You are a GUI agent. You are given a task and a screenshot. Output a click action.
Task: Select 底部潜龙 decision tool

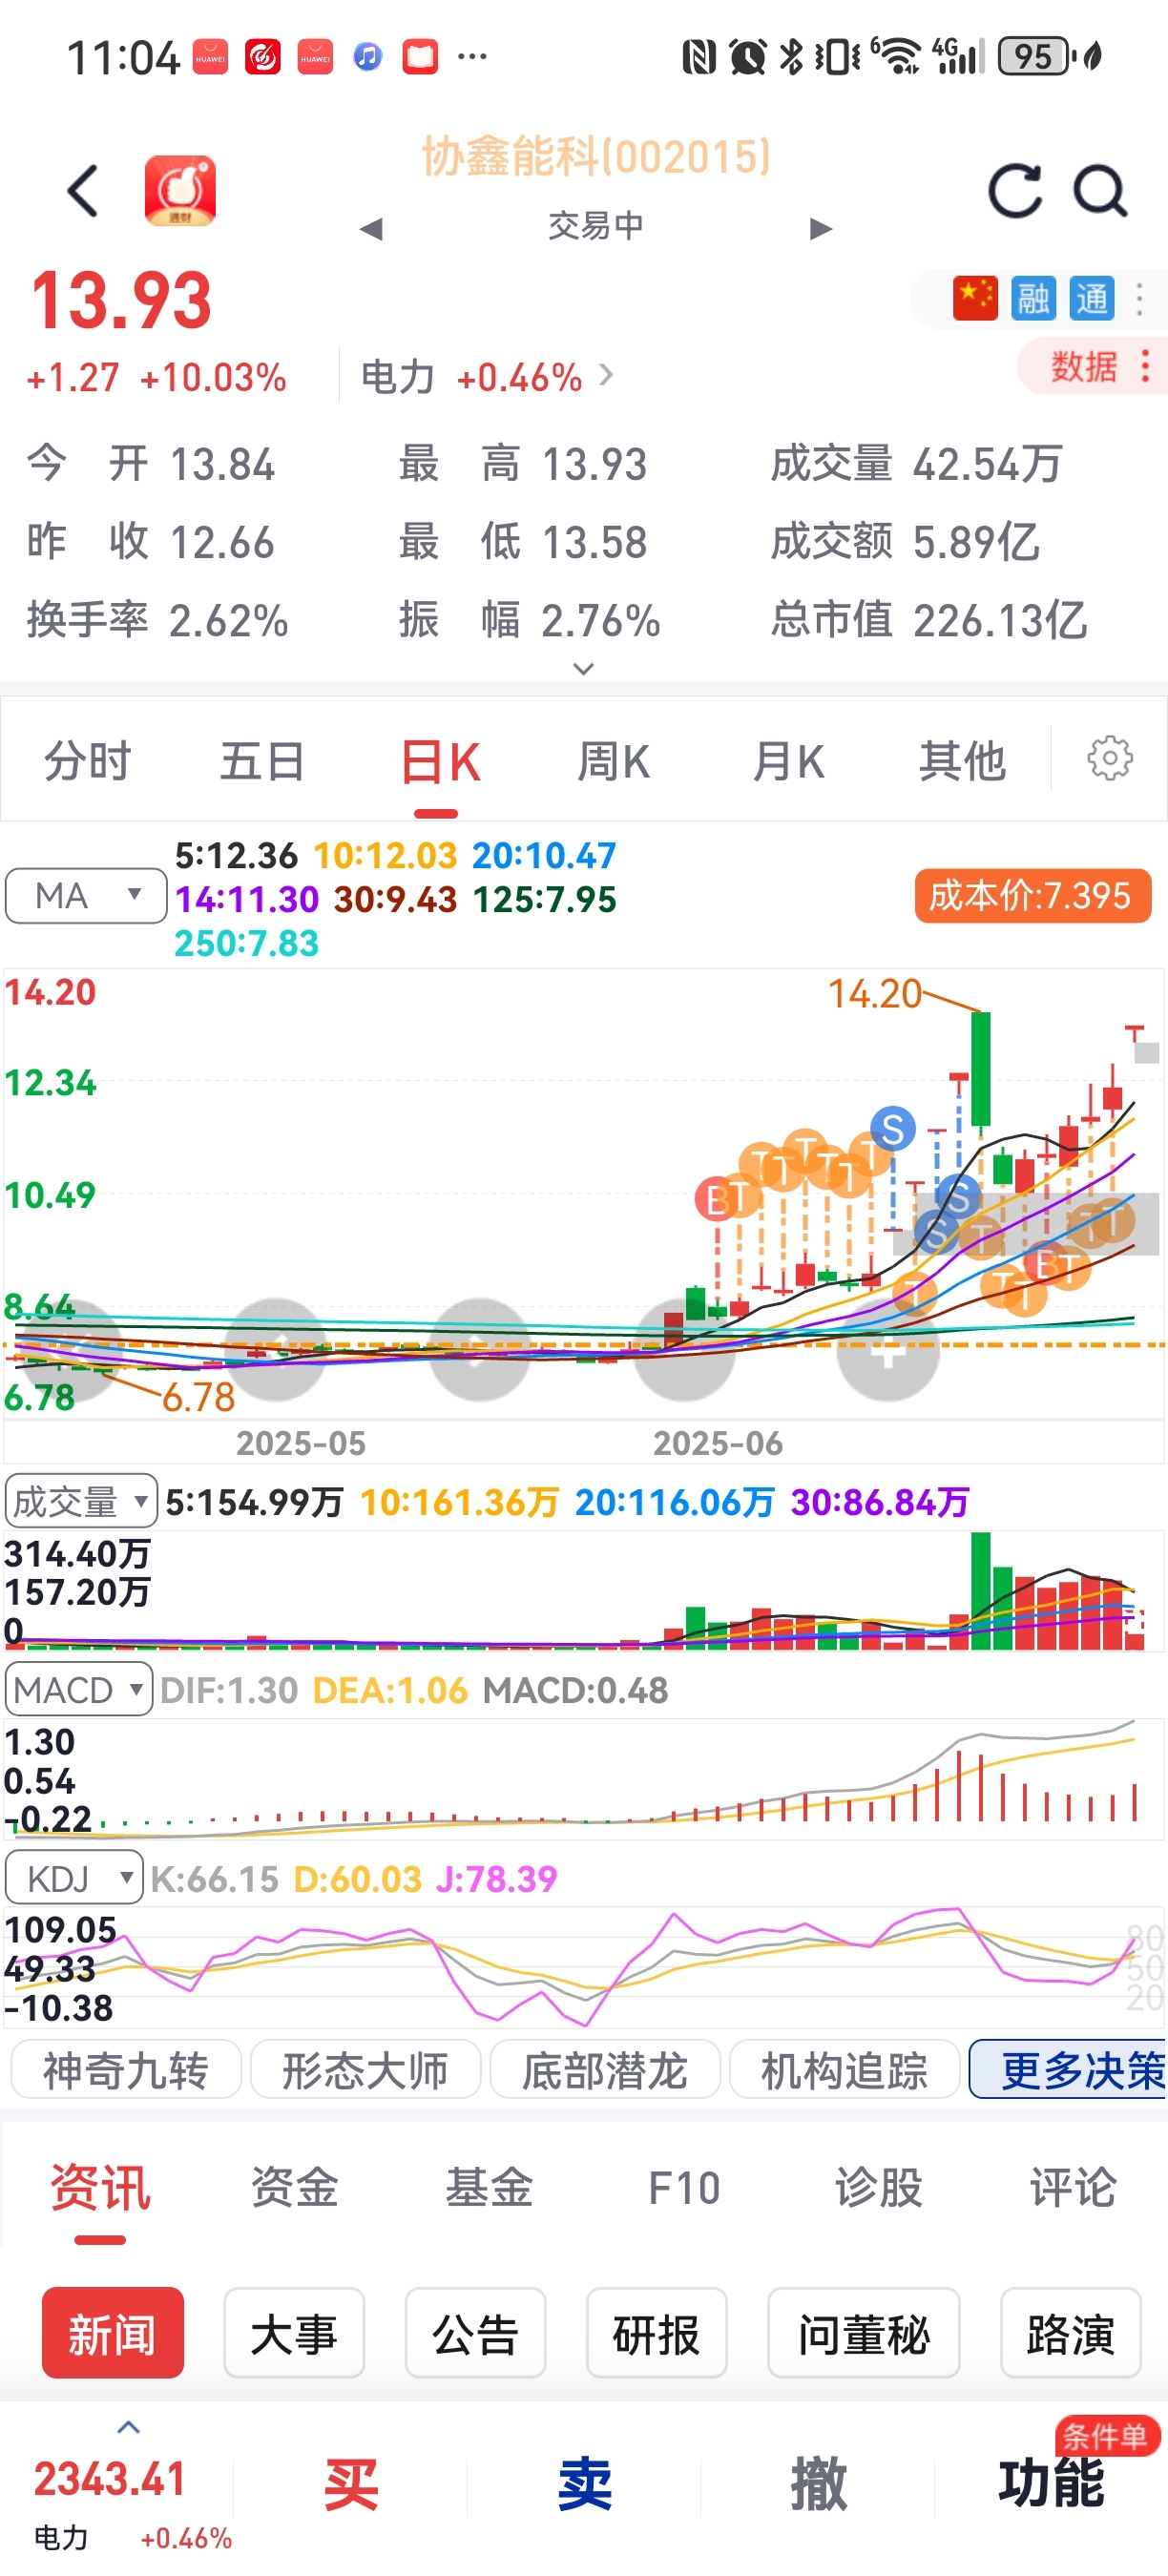pos(605,2070)
